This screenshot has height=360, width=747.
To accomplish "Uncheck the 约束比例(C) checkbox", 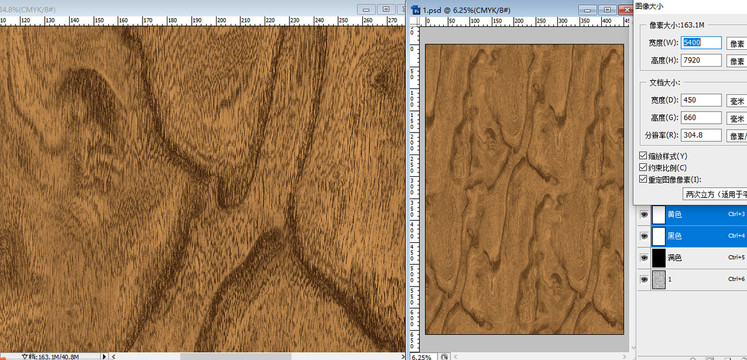I will coord(643,168).
